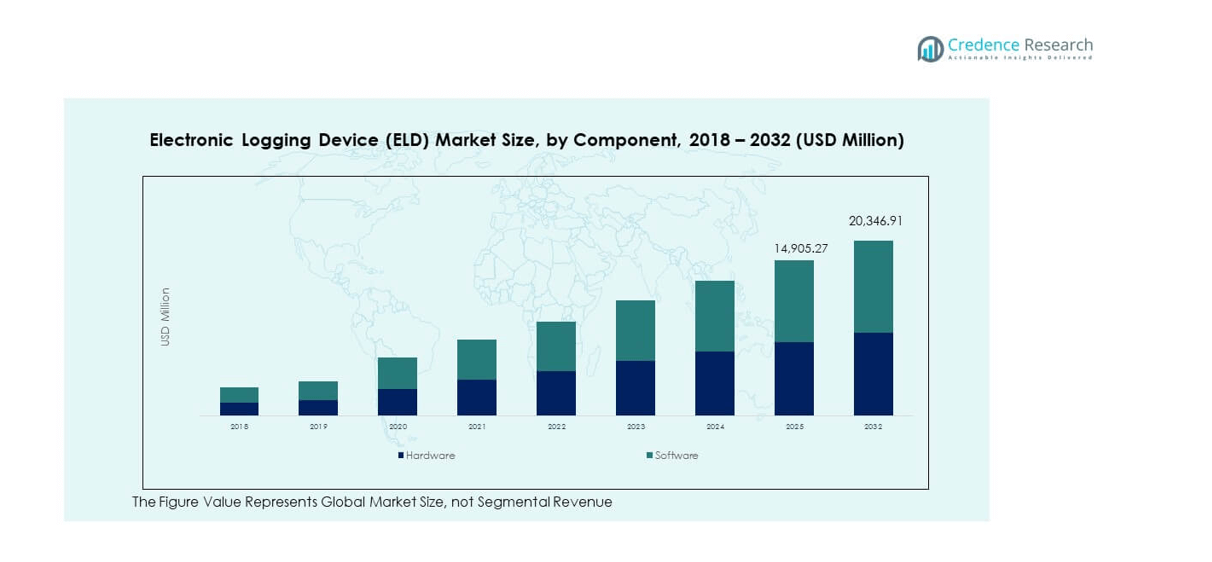Click the Software segment of the 2023 bar
The width and height of the screenshot is (1212, 562).
coord(635,330)
